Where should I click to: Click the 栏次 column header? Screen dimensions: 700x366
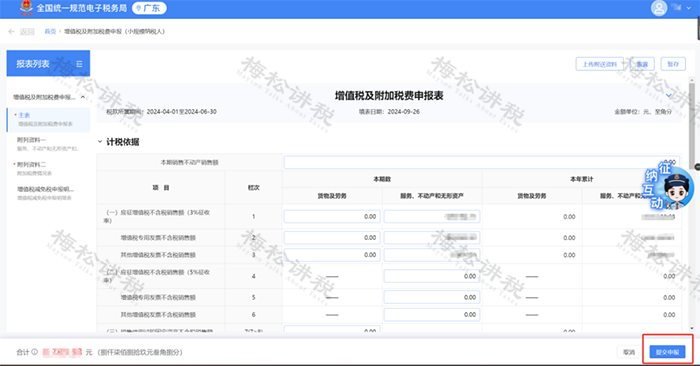pyautogui.click(x=254, y=188)
